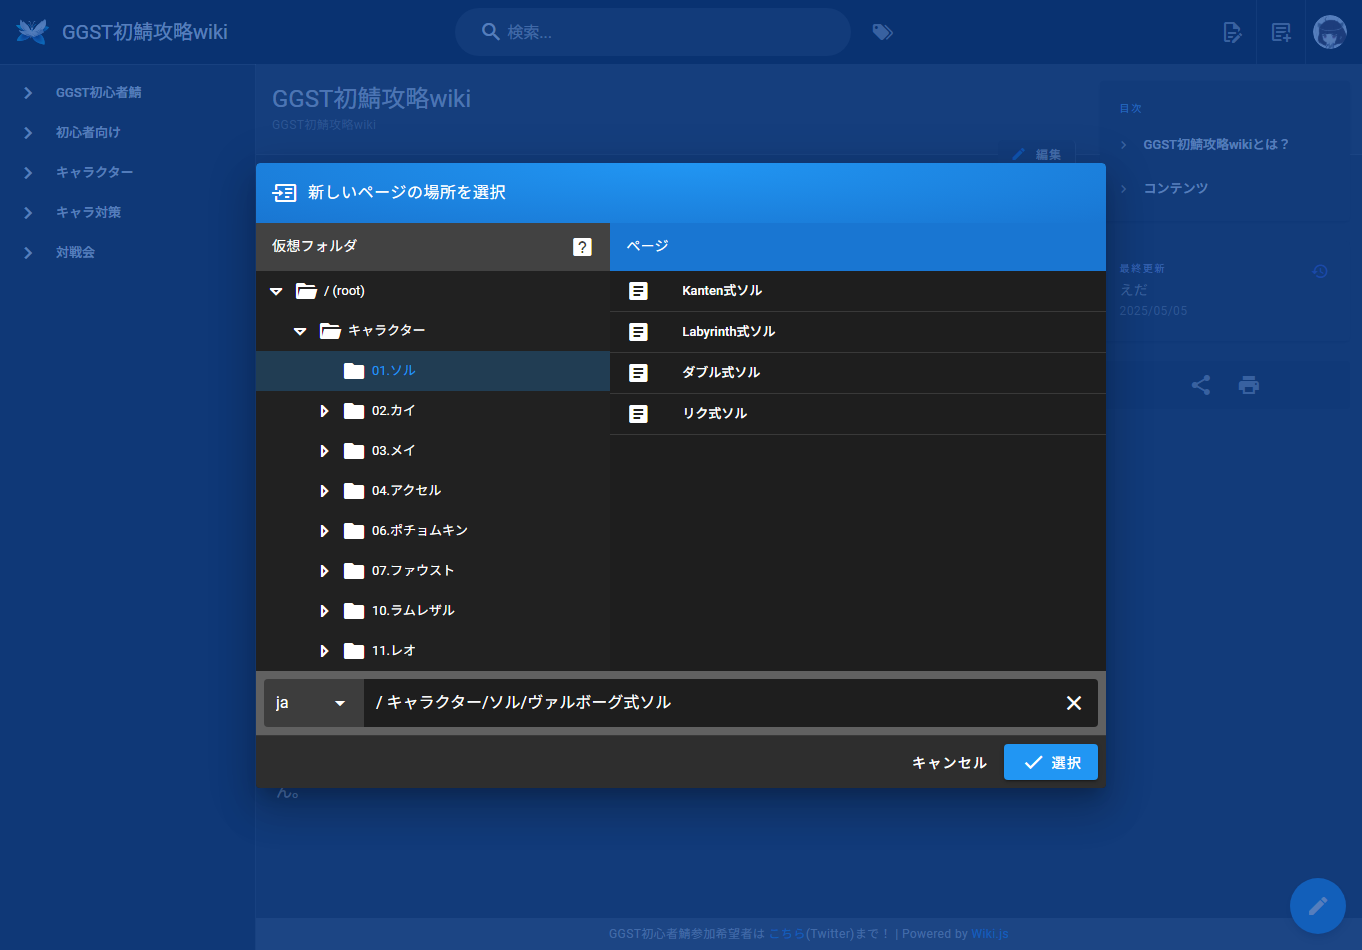The height and width of the screenshot is (950, 1362).
Task: Expand the 02.カイ folder arrow
Action: pos(324,411)
